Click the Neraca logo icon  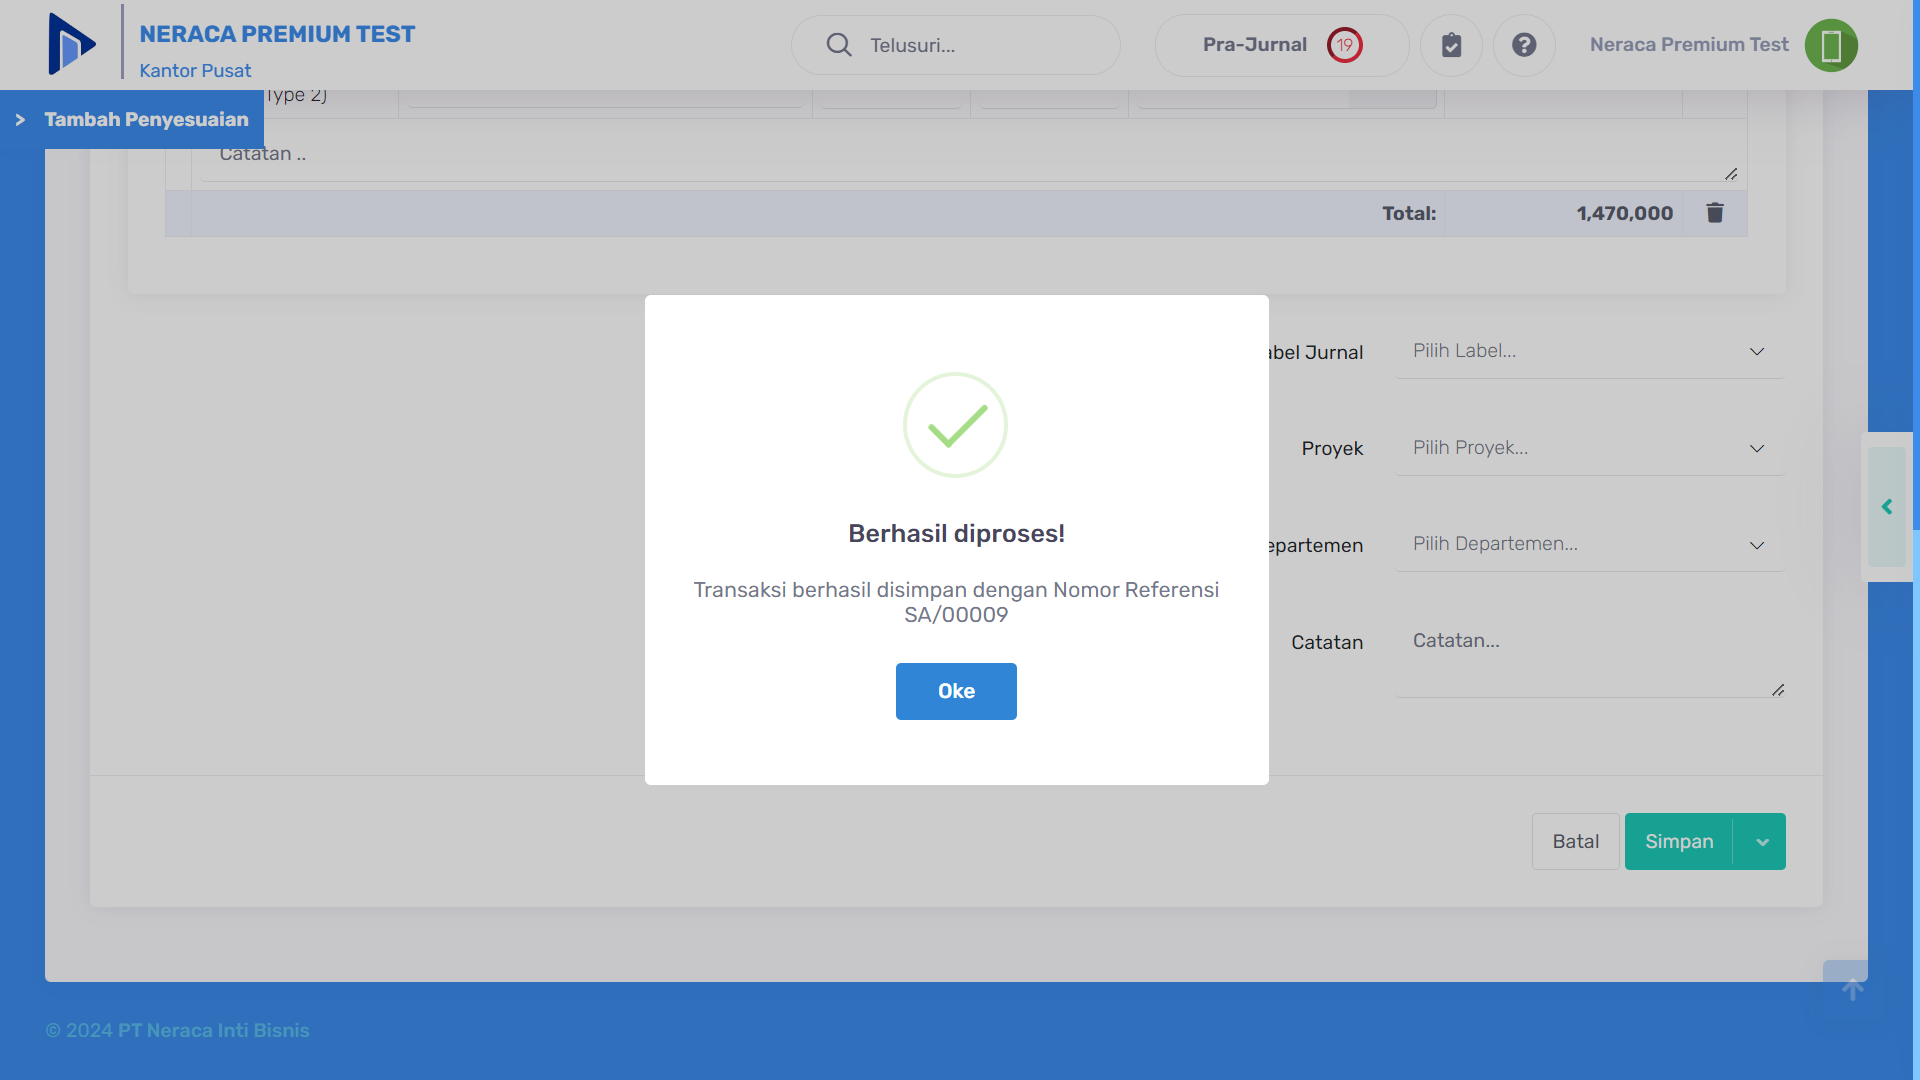click(x=72, y=44)
